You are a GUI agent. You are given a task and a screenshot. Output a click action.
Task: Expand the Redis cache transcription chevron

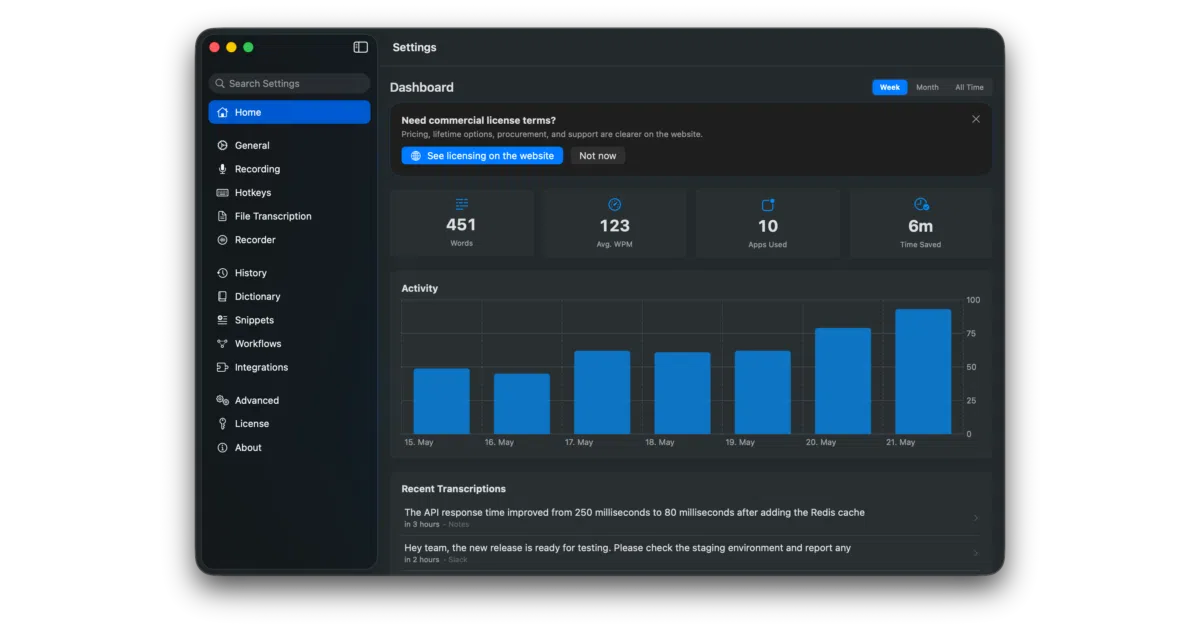[976, 518]
